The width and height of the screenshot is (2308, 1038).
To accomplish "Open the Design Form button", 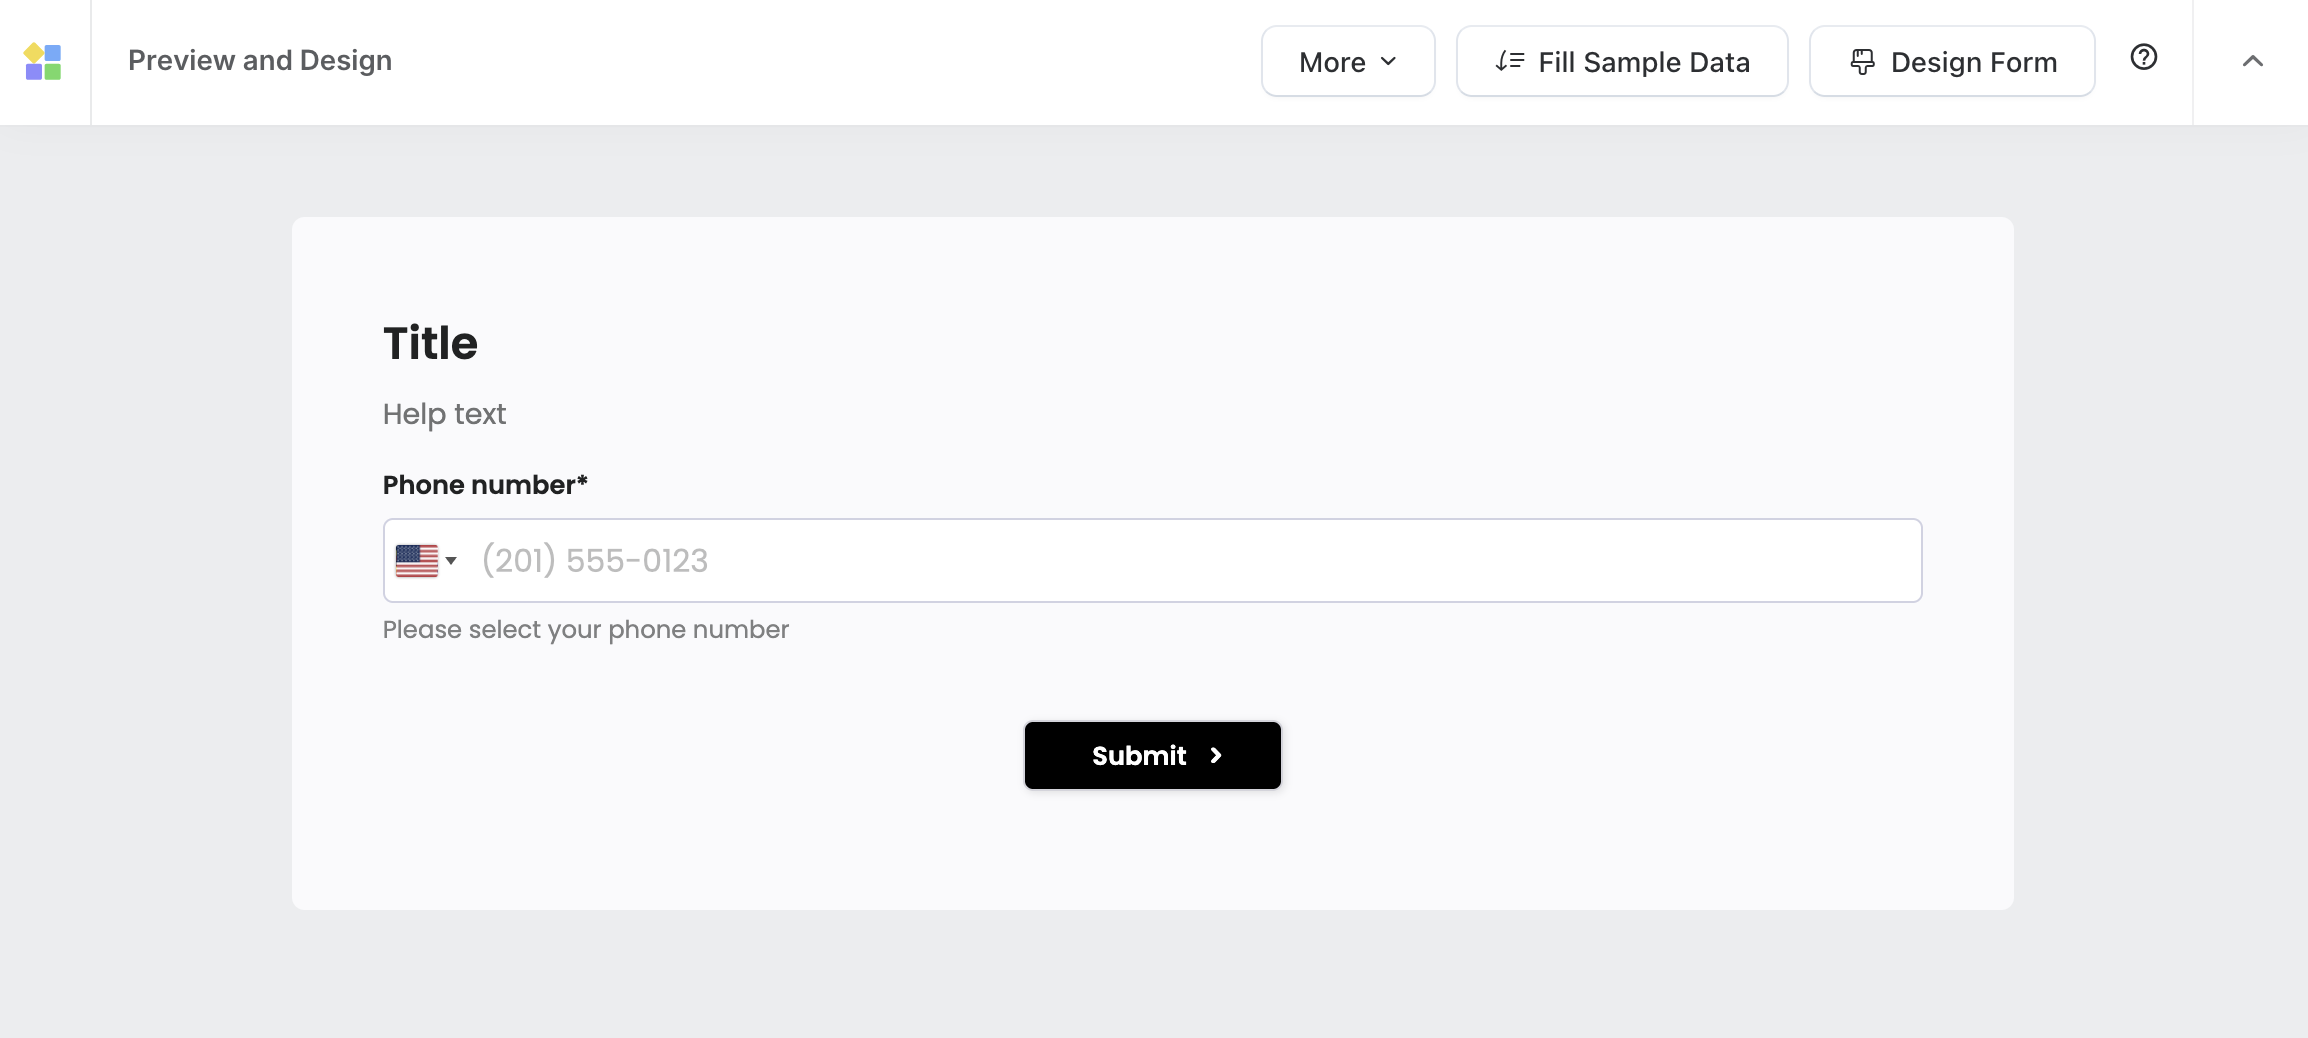I will pos(1951,62).
